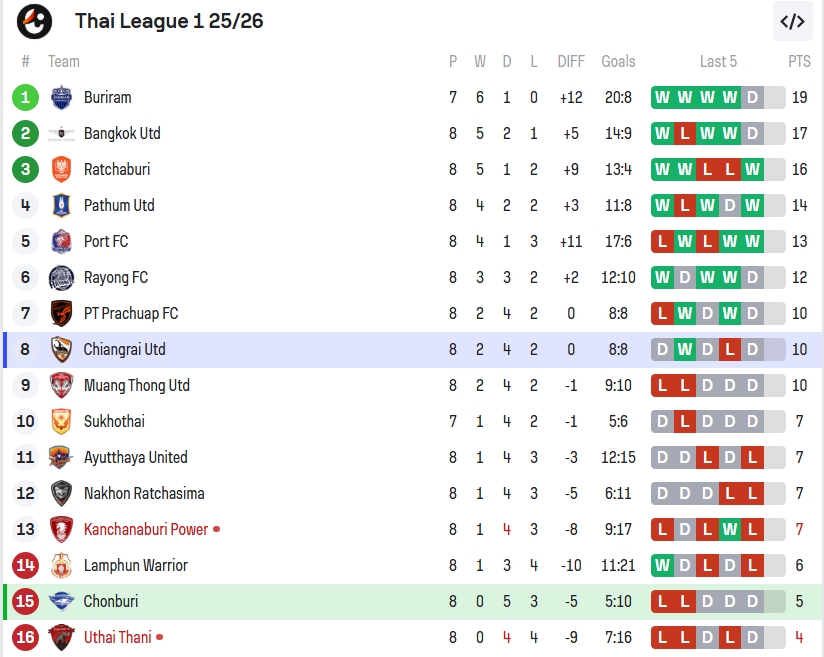Open the Bangkok Utd team link

coord(122,133)
